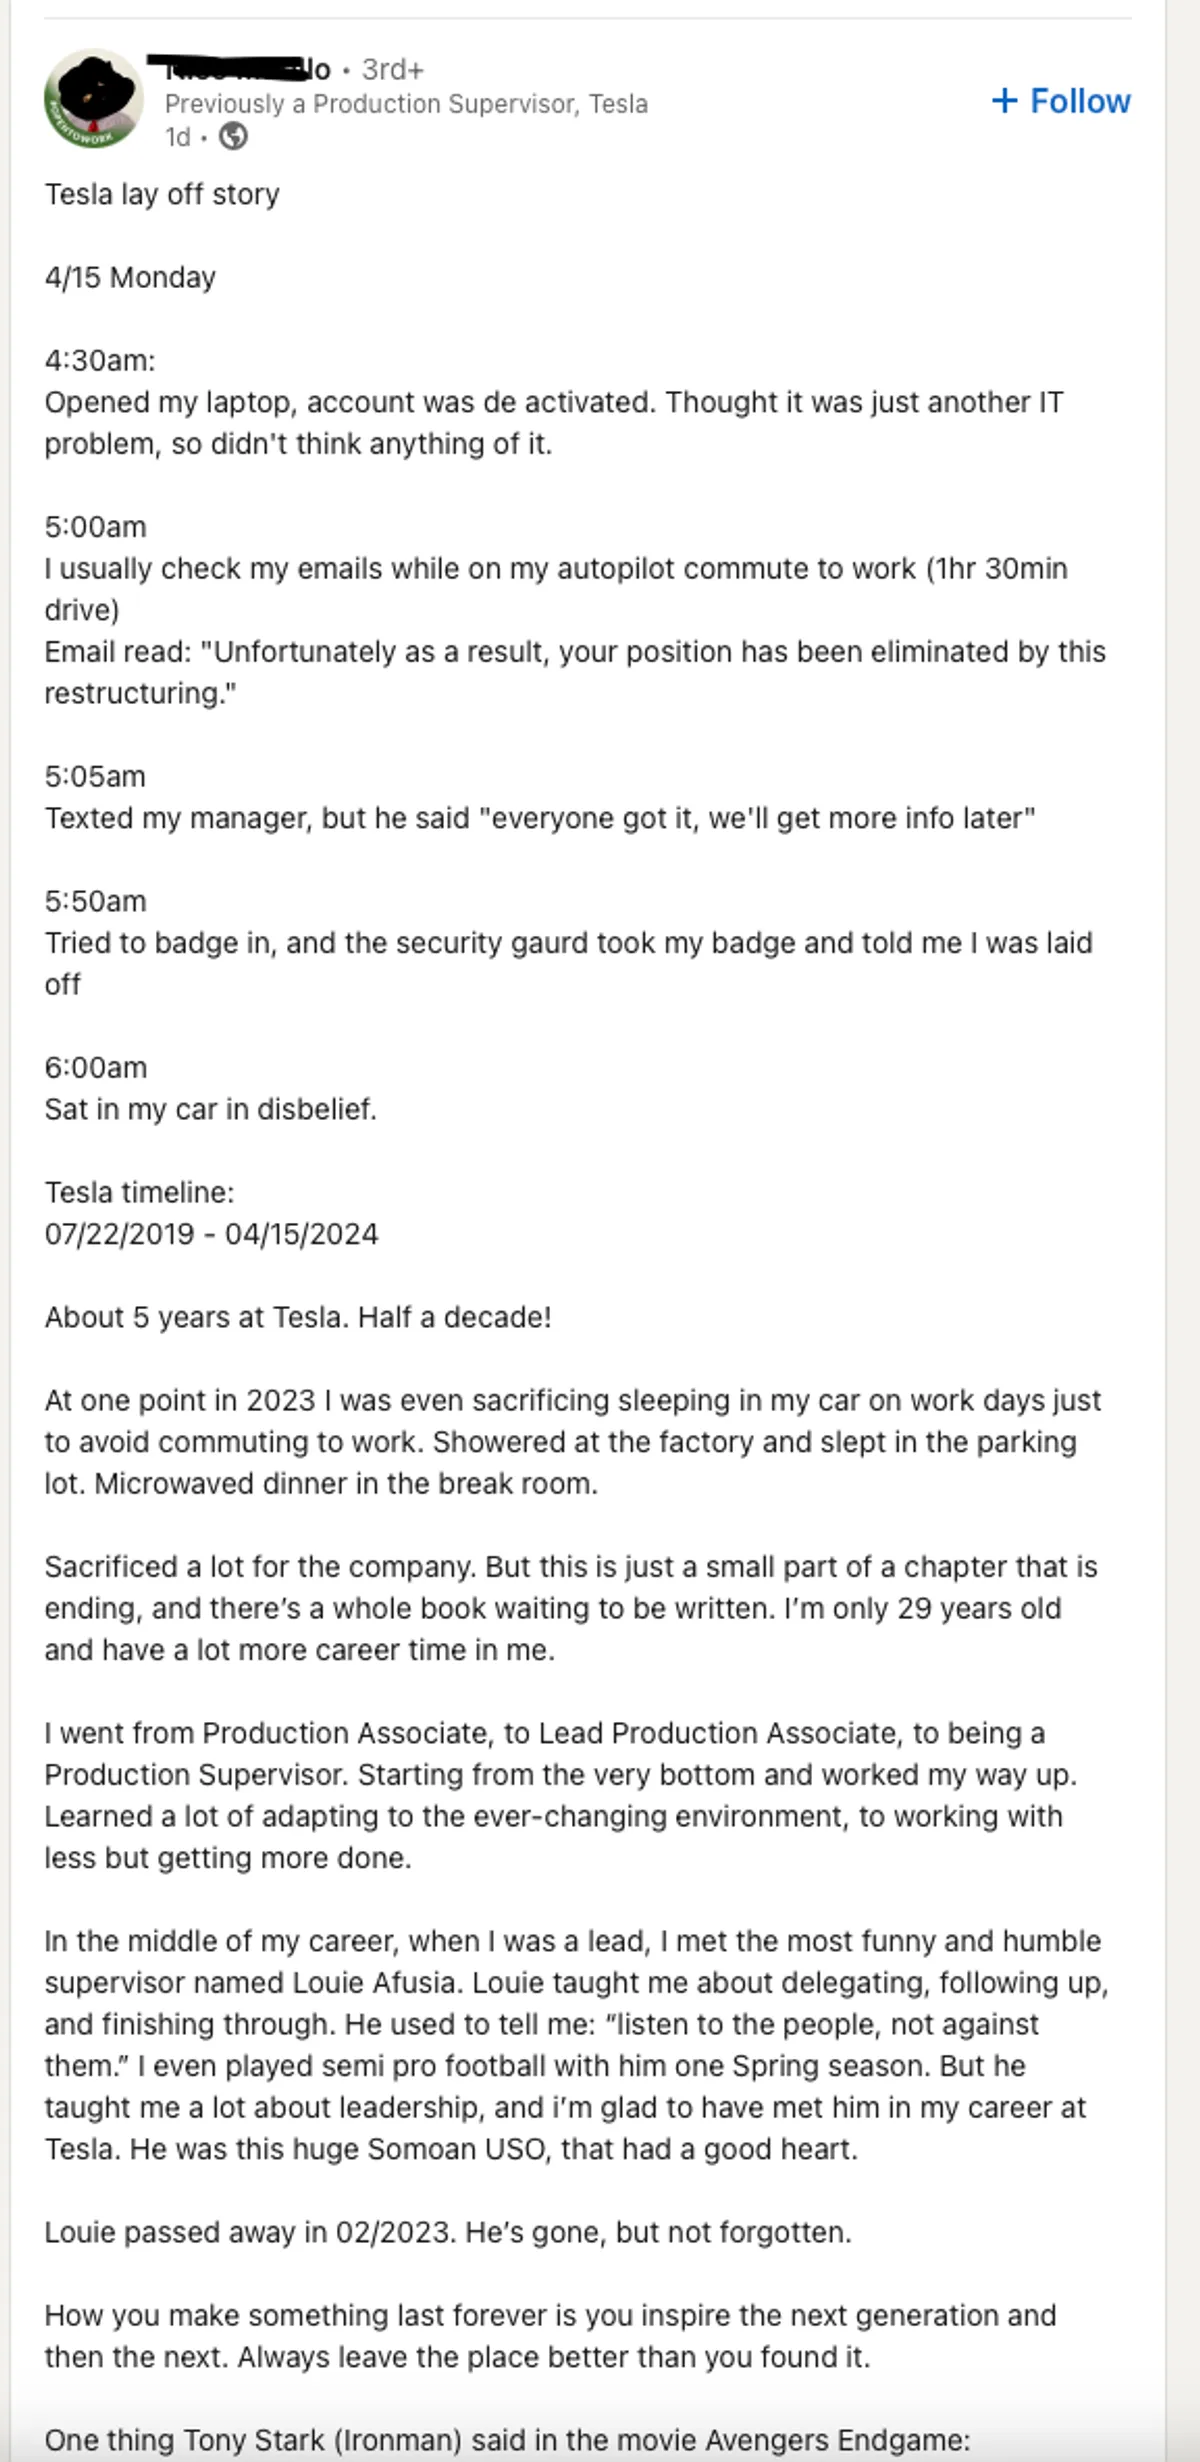Click the "3rd+" connection degree label
Viewport: 1200px width, 2462px height.
[x=393, y=69]
